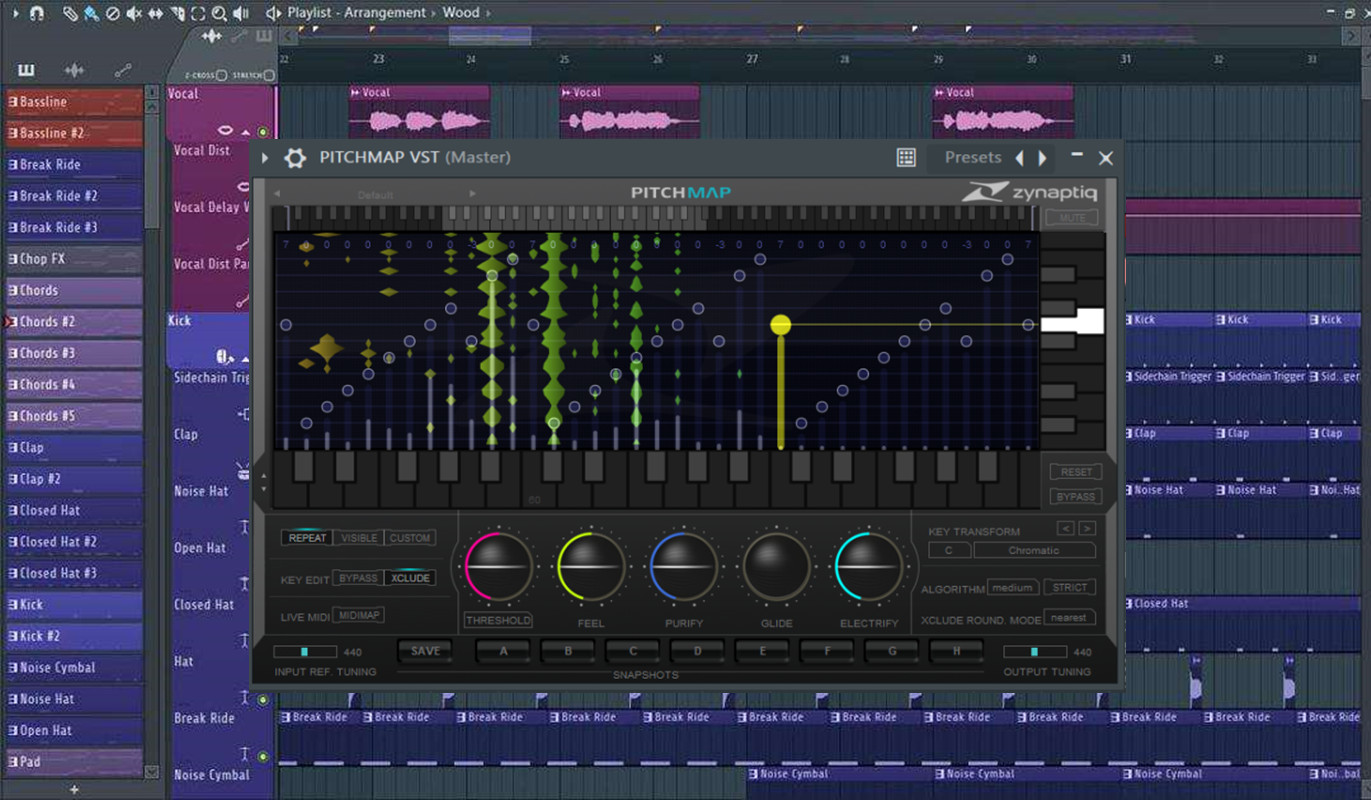Open Pitchmap gear settings icon
1371x800 pixels.
point(295,158)
